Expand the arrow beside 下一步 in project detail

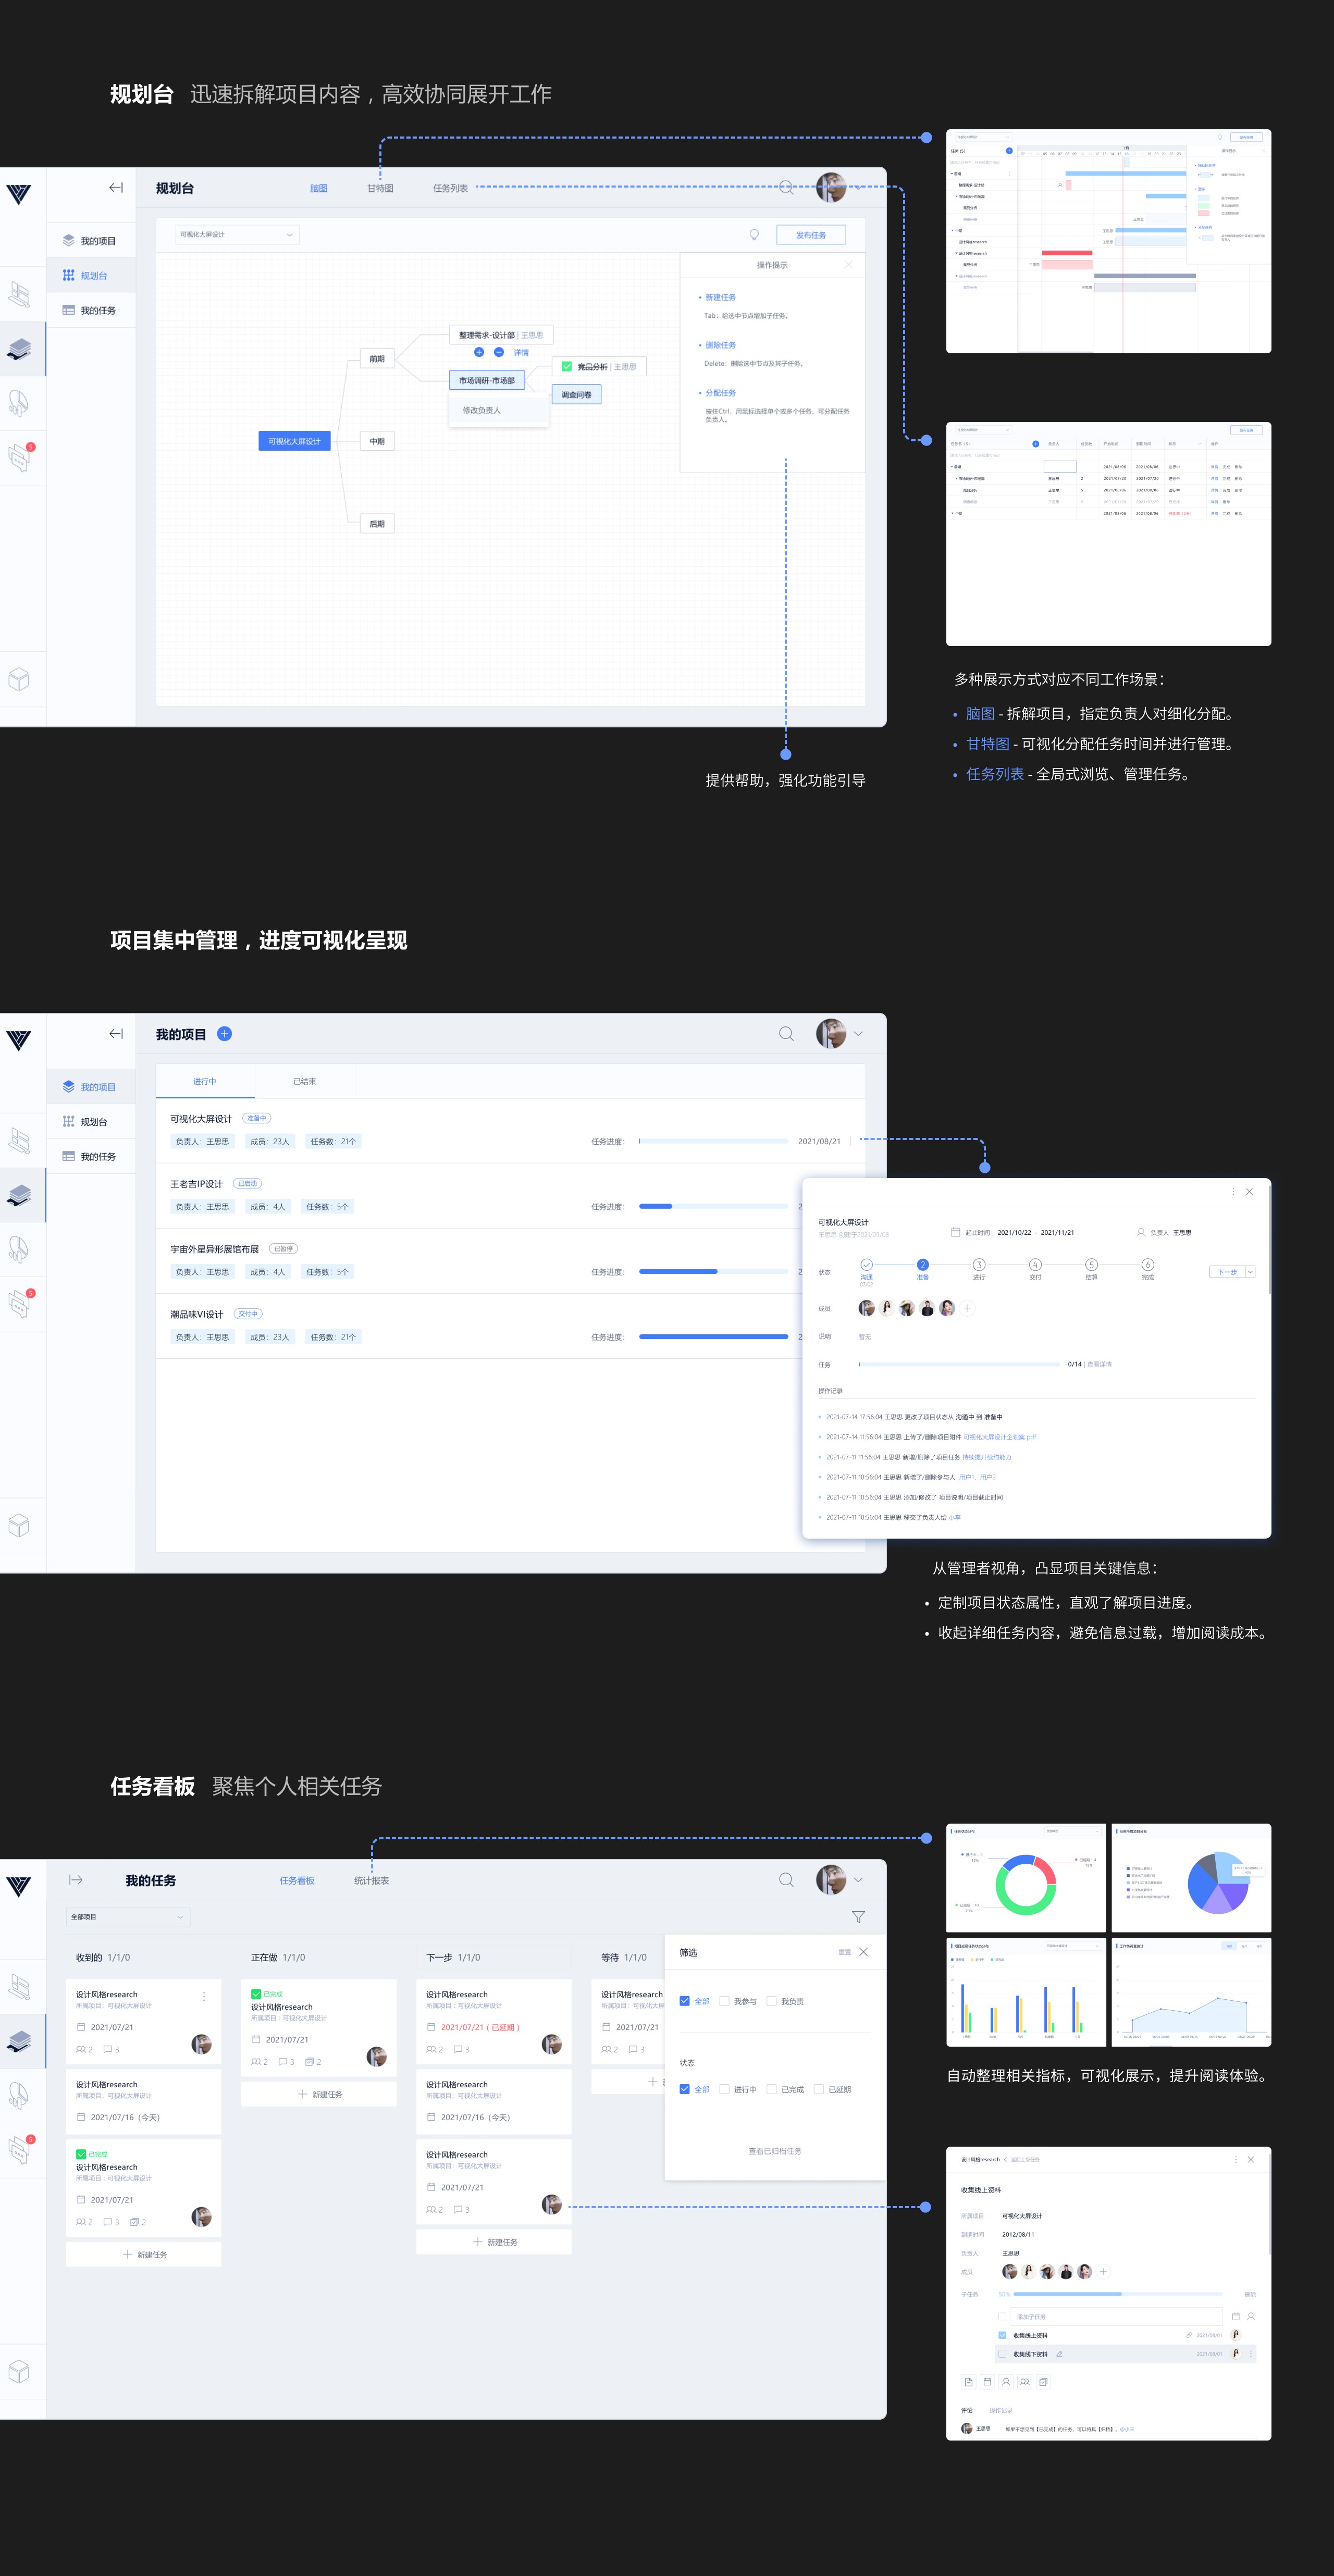[x=1250, y=1272]
